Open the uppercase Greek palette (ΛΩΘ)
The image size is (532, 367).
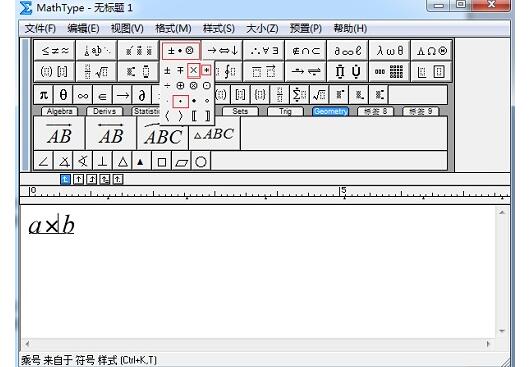(x=431, y=51)
